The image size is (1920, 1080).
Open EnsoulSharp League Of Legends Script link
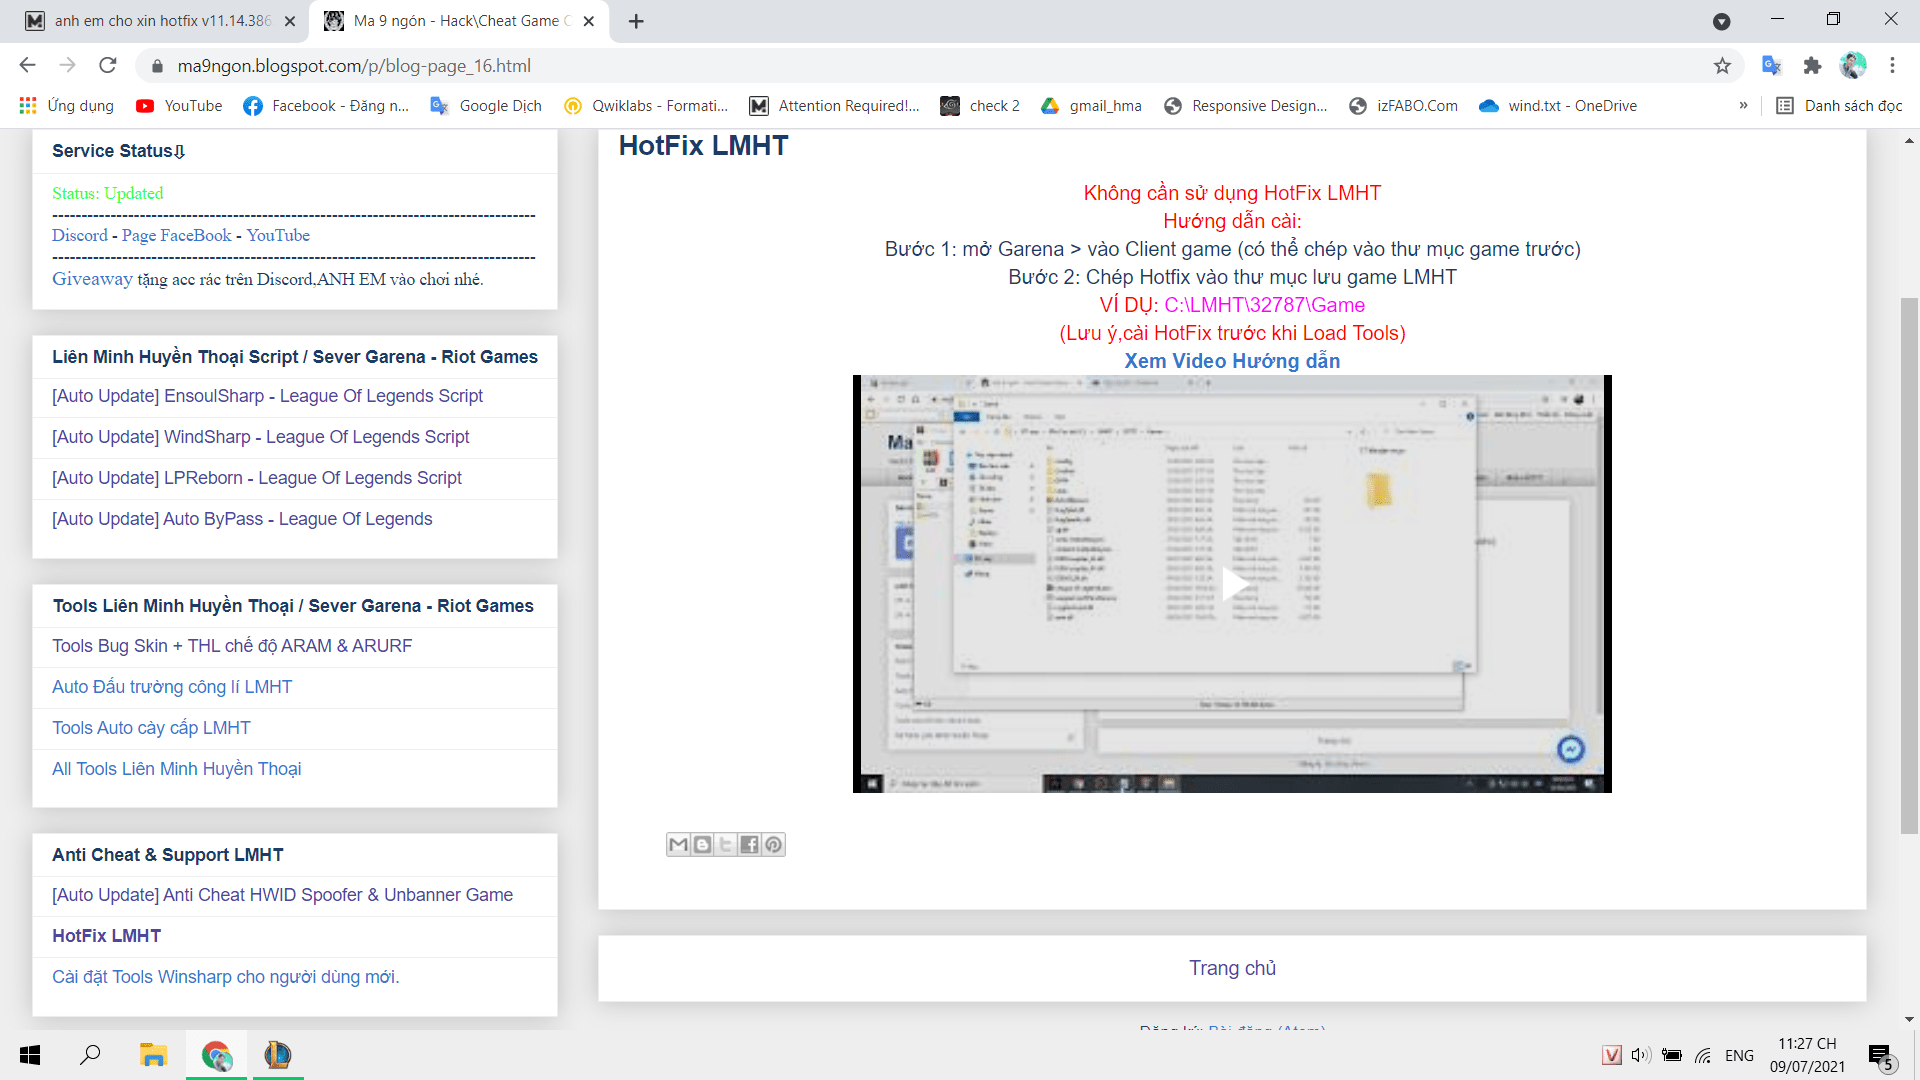point(267,396)
